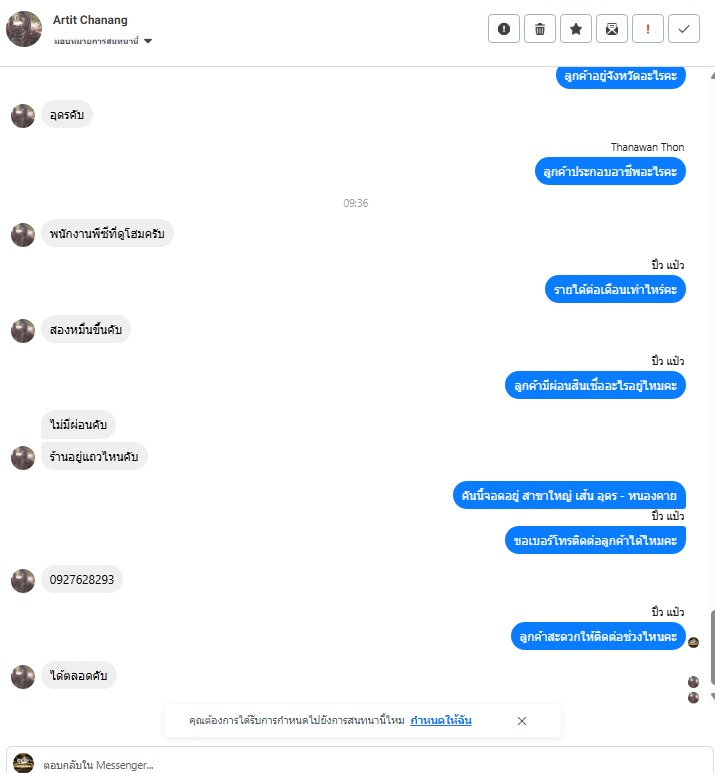This screenshot has height=773, width=715.
Task: Delete this conversation with the trash icon
Action: tap(539, 29)
